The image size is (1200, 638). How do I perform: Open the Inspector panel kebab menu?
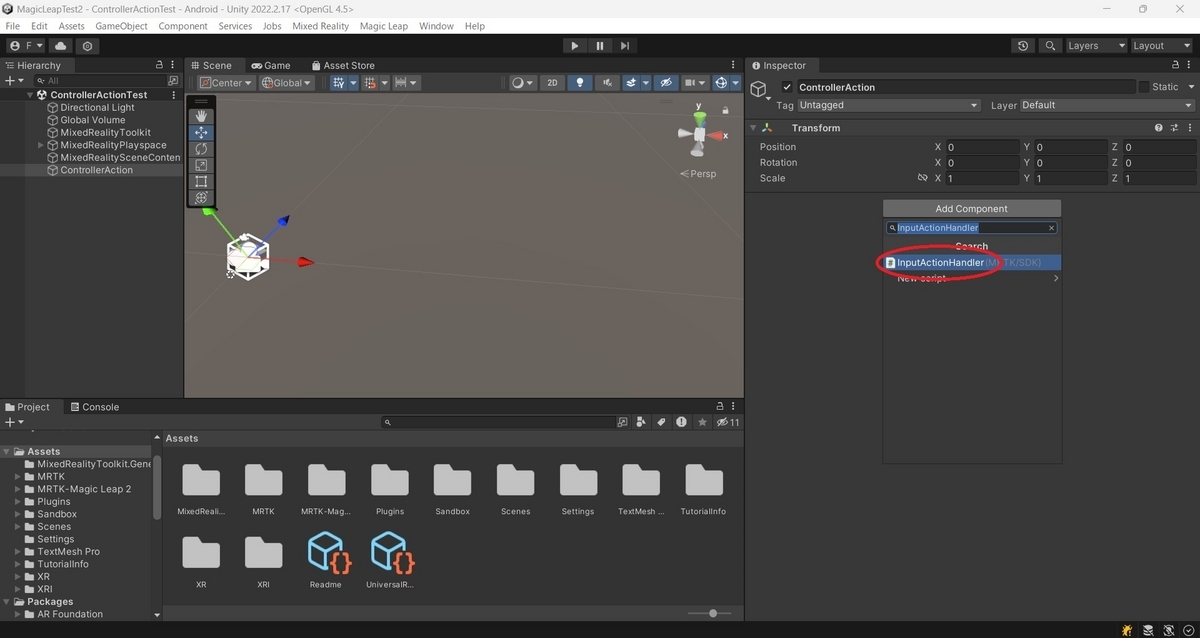[1189, 65]
